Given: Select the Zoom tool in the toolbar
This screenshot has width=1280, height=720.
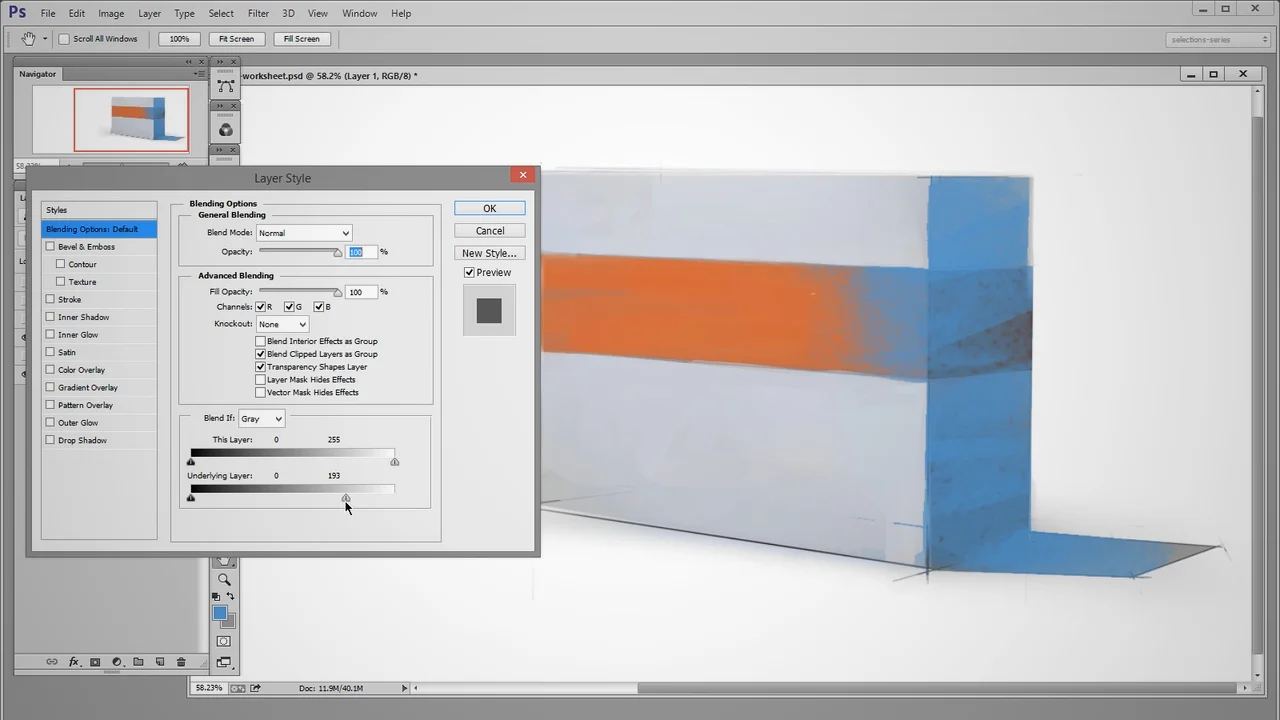Looking at the screenshot, I should click(x=224, y=580).
